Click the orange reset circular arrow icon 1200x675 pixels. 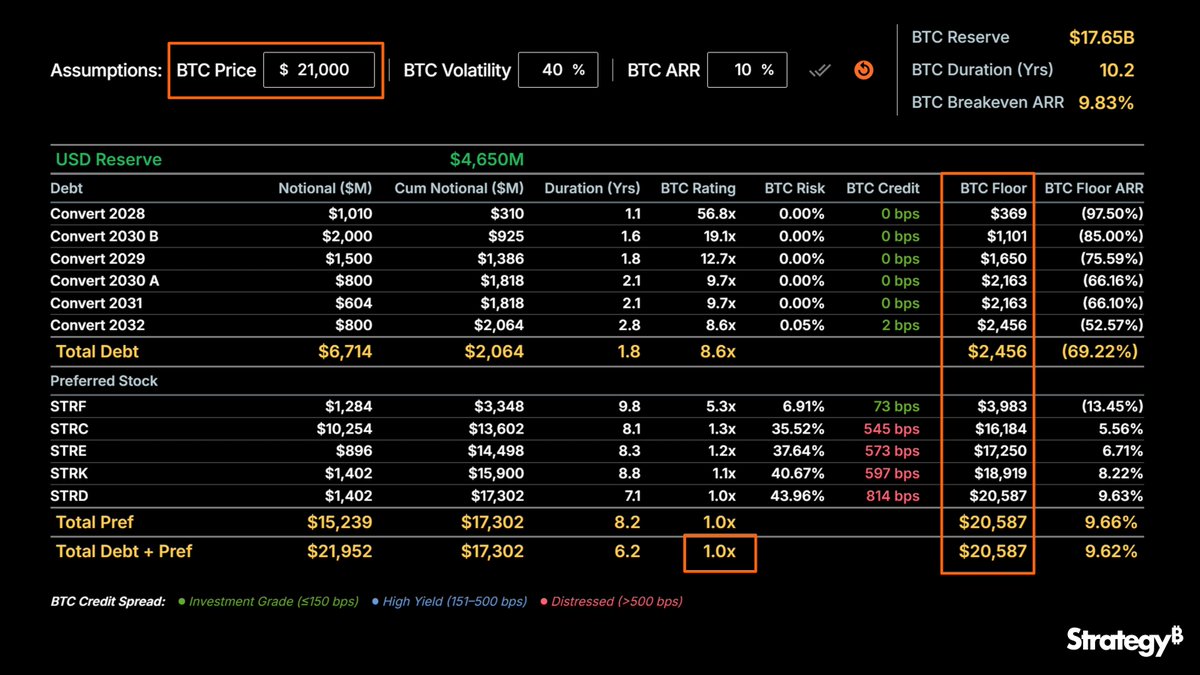coord(865,70)
